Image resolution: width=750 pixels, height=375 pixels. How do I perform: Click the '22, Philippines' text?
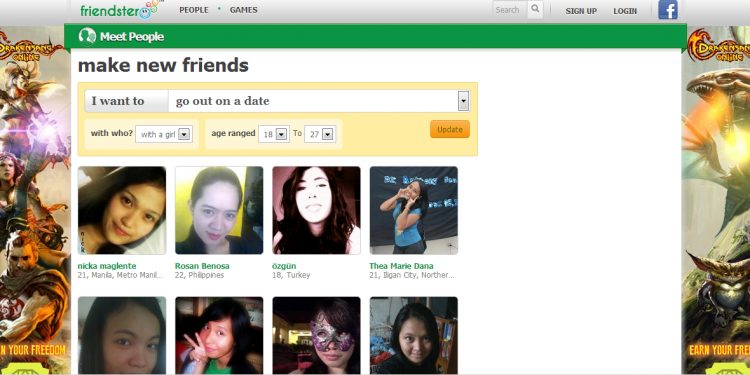click(199, 276)
